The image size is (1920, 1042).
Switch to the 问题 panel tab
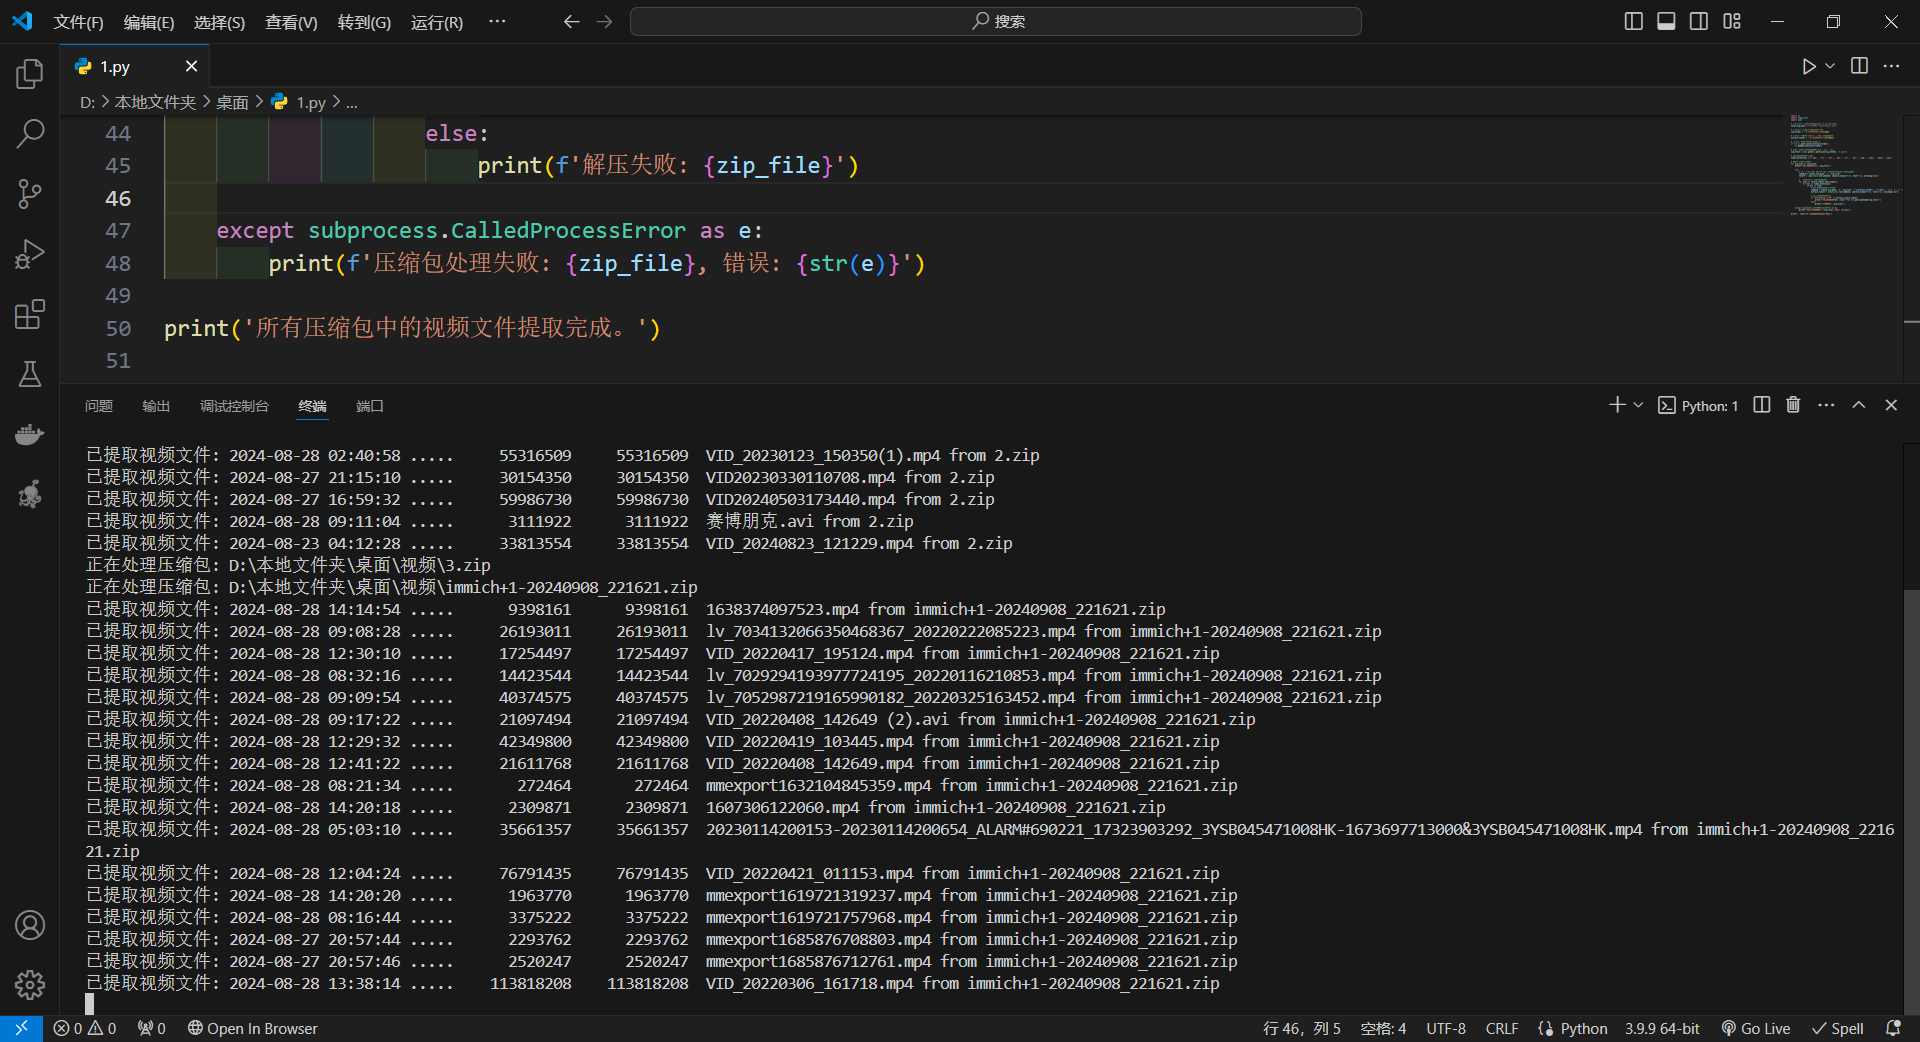[x=99, y=406]
